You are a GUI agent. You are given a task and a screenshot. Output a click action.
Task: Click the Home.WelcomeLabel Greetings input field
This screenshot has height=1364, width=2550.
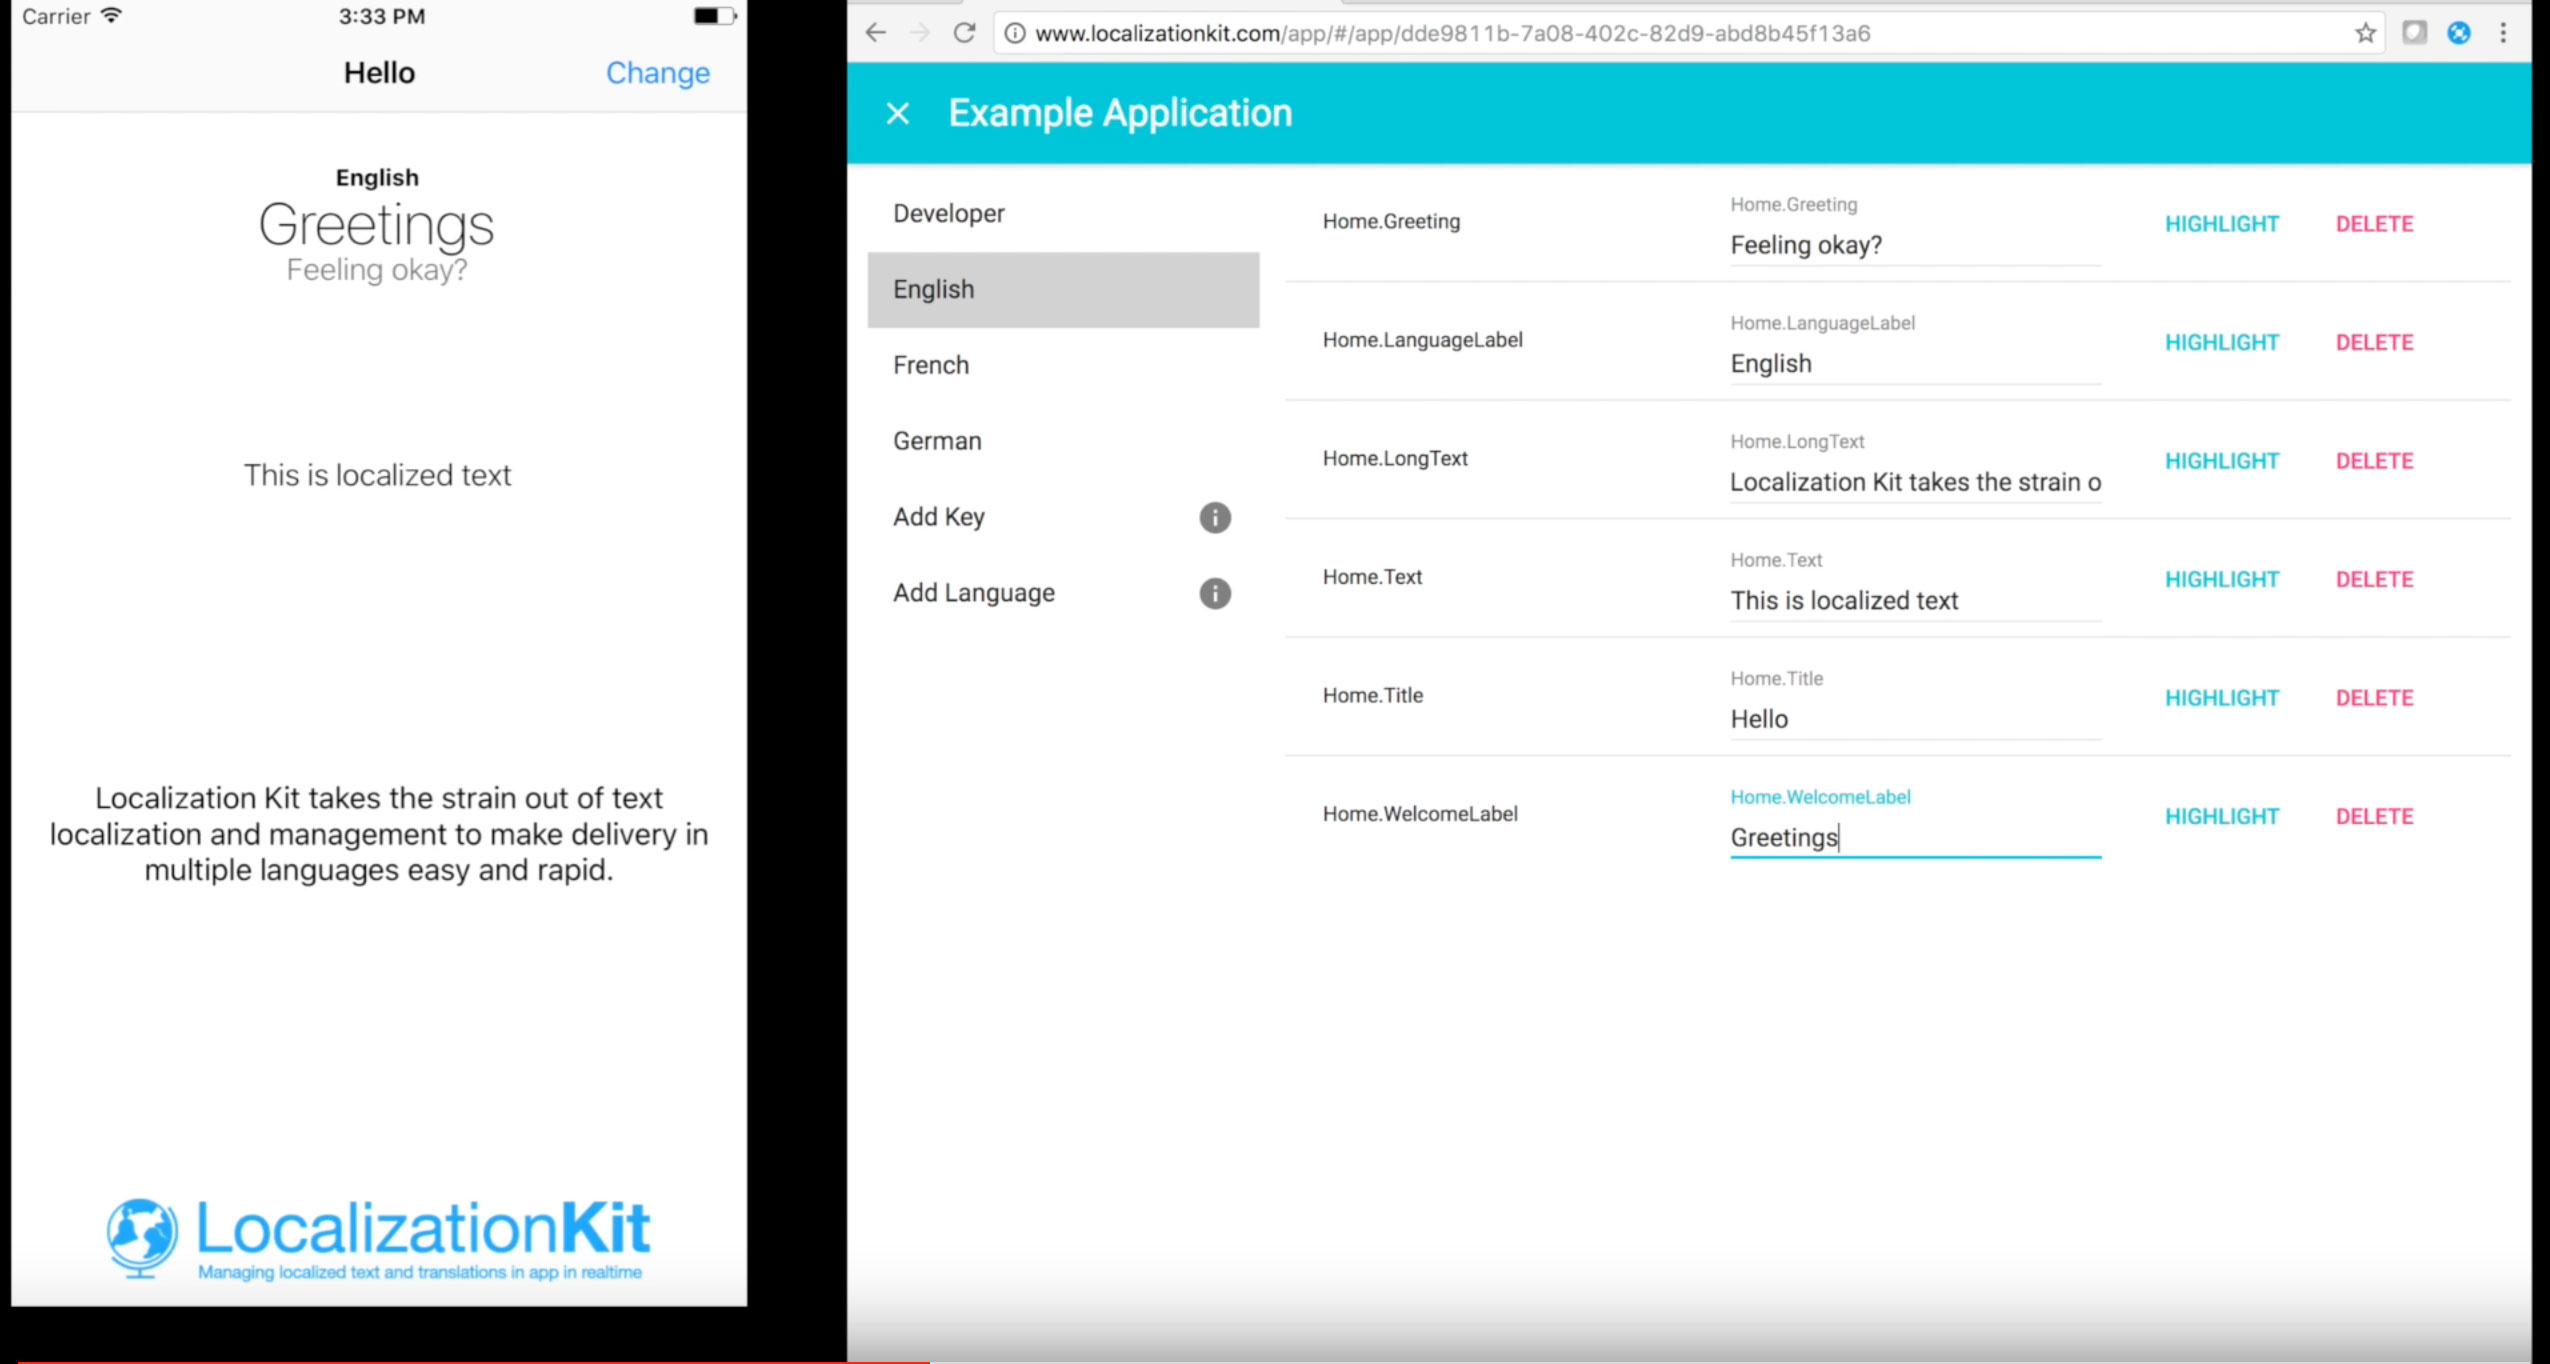(1914, 838)
